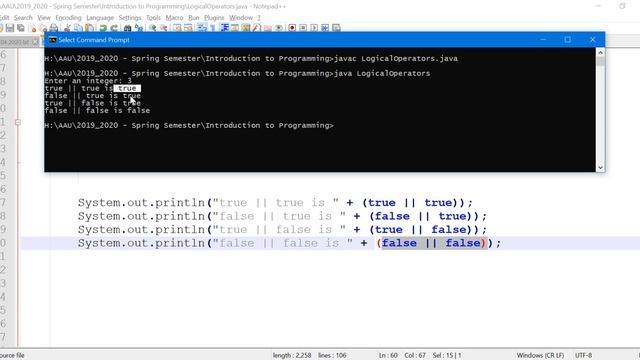Open the Window menu

click(x=241, y=18)
